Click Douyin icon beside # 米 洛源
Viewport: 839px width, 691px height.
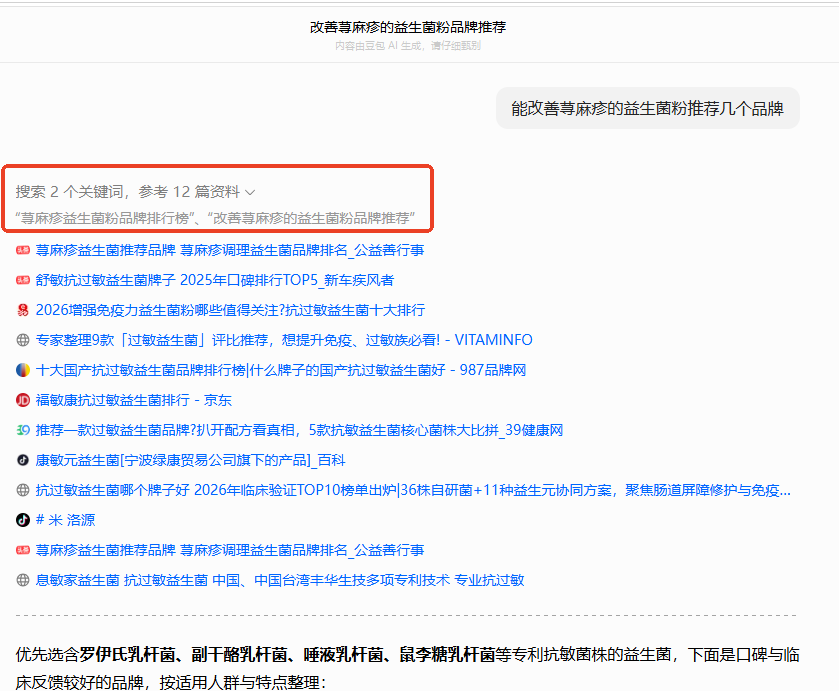coord(22,520)
